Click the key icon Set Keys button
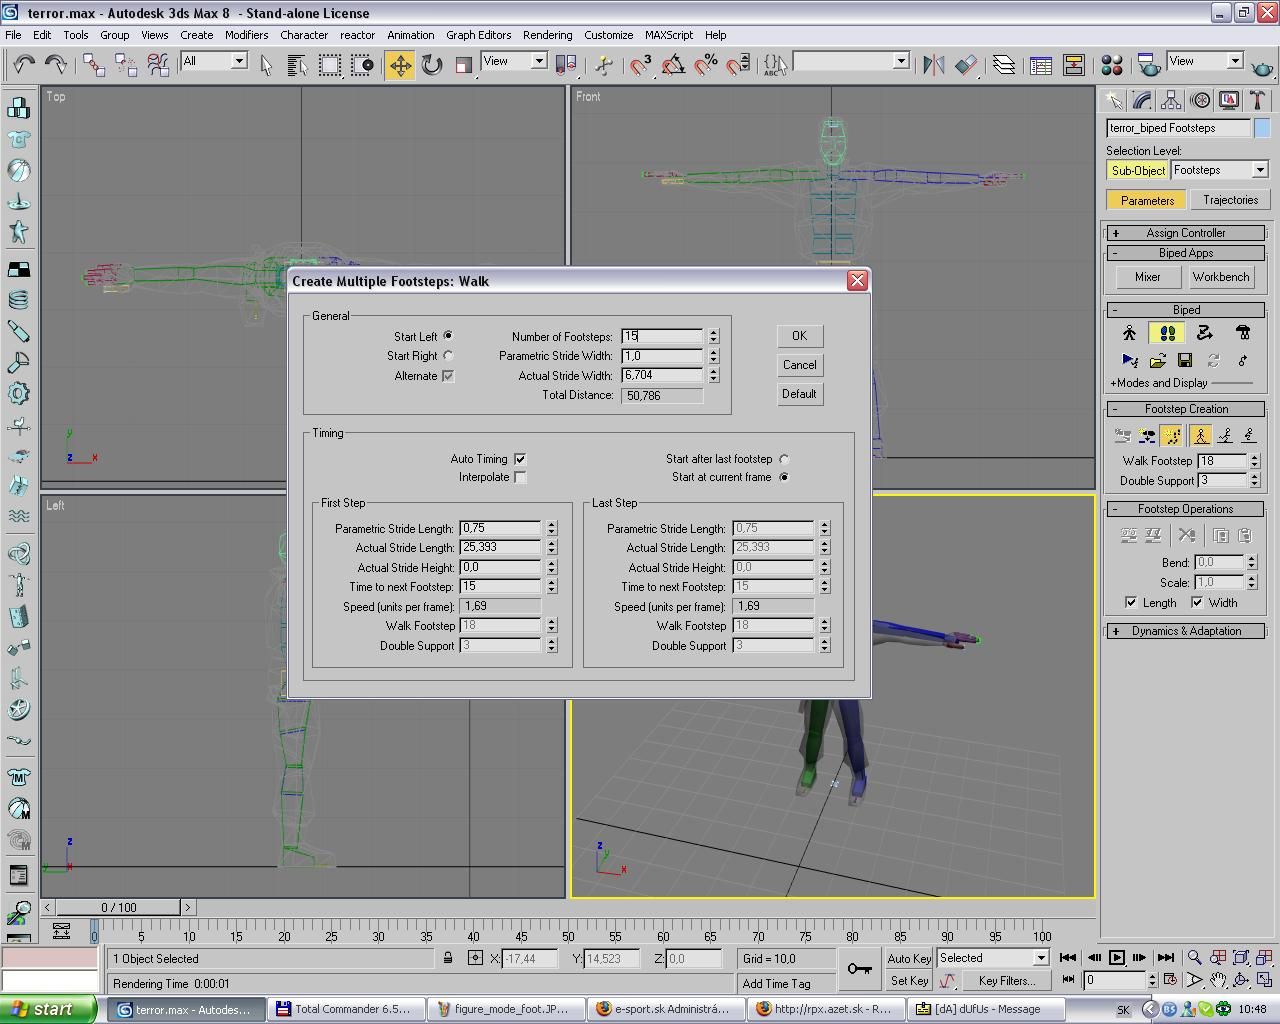1280x1024 pixels. tap(858, 968)
